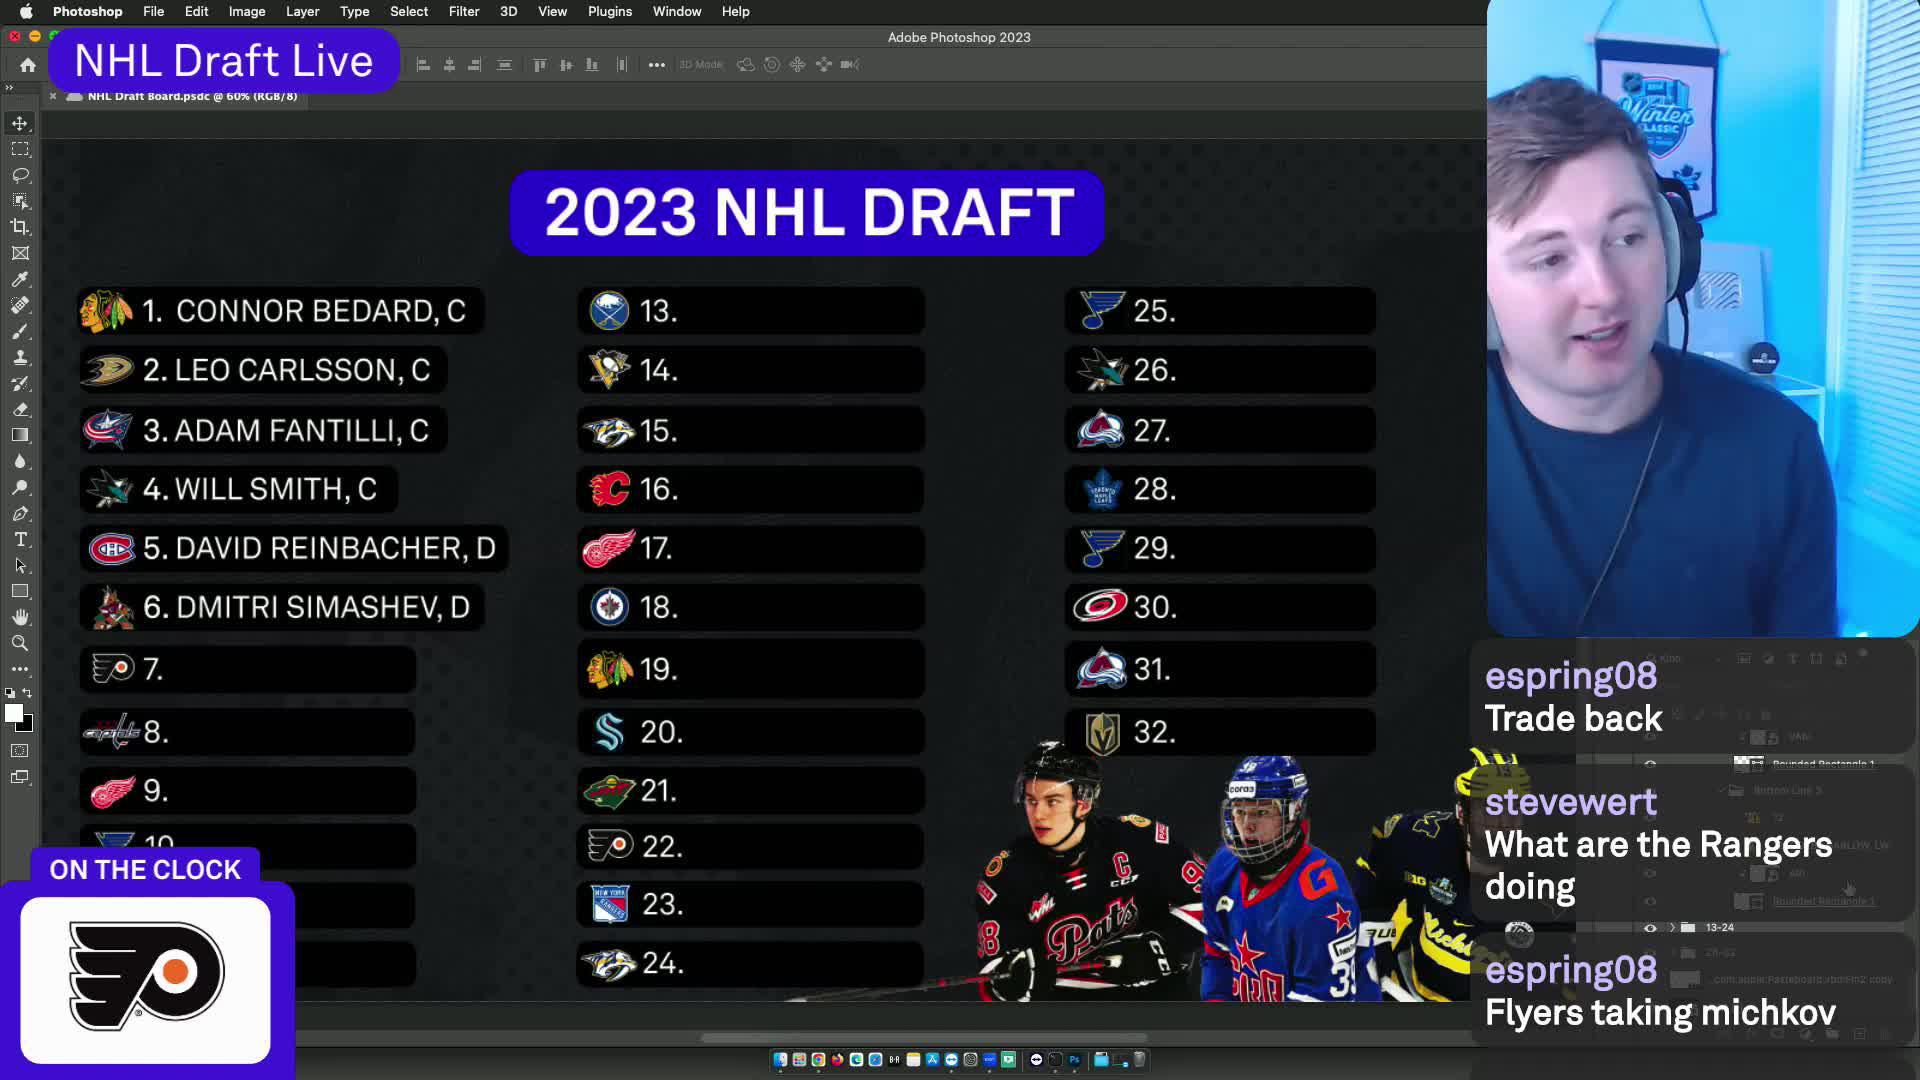Swap foreground and background colors
This screenshot has width=1920, height=1080.
click(x=28, y=692)
